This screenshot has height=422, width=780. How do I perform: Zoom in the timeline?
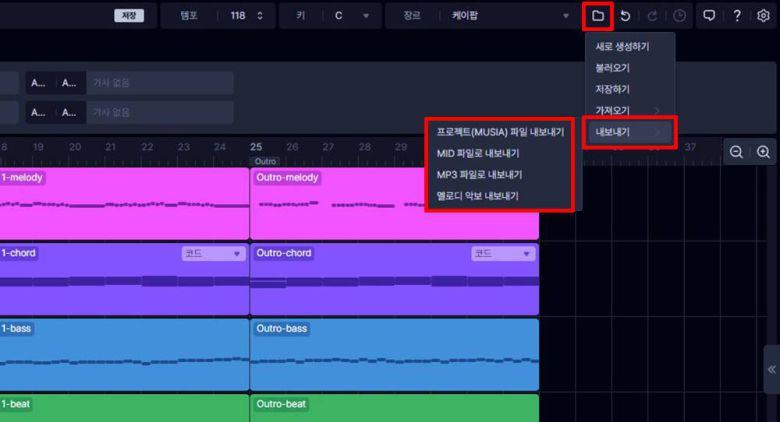[x=763, y=152]
